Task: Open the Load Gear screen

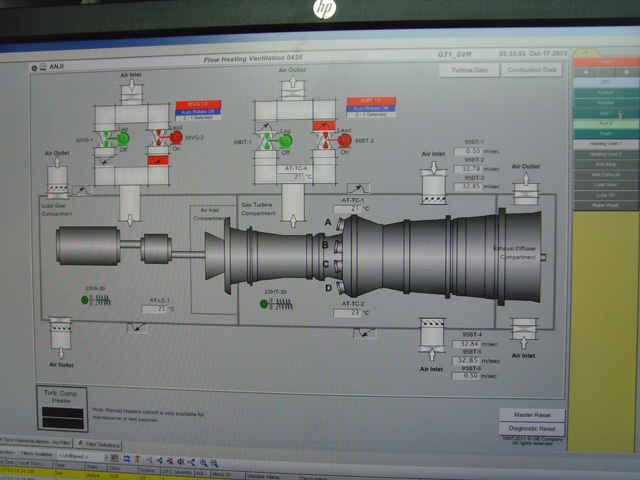Action: click(606, 185)
